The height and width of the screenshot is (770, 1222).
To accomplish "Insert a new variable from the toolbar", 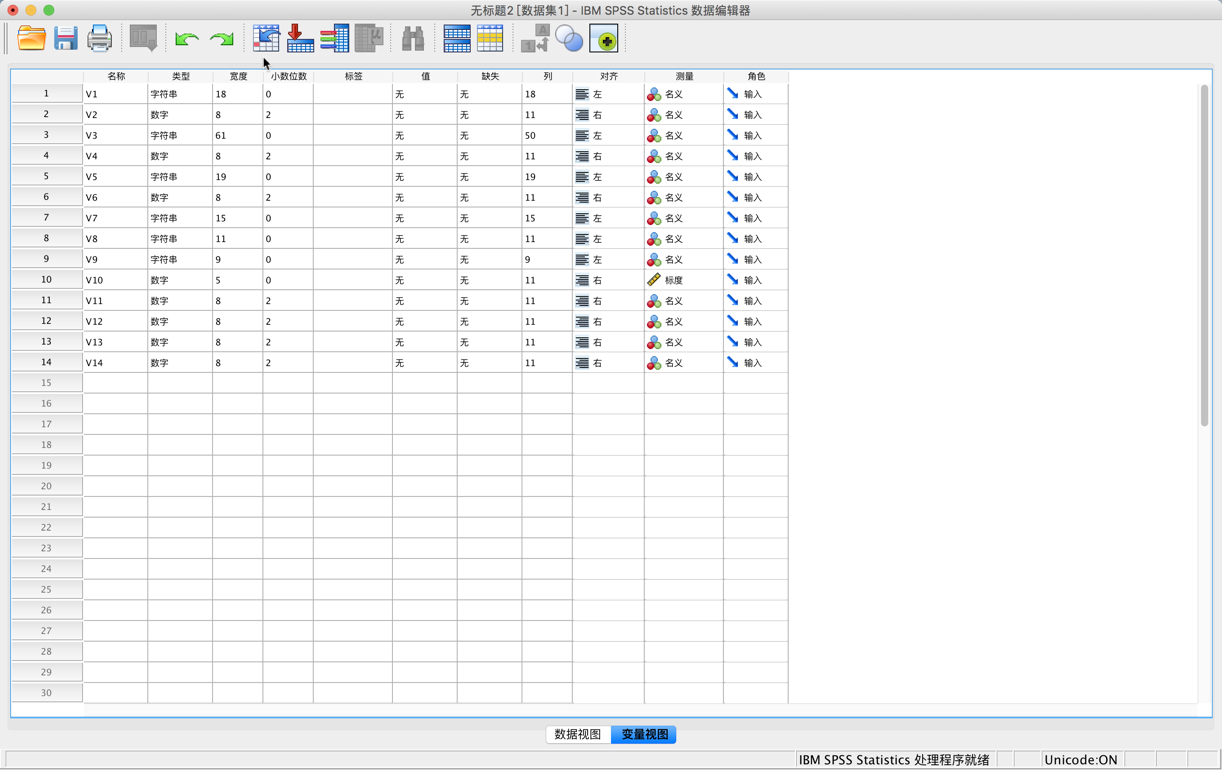I will 490,38.
